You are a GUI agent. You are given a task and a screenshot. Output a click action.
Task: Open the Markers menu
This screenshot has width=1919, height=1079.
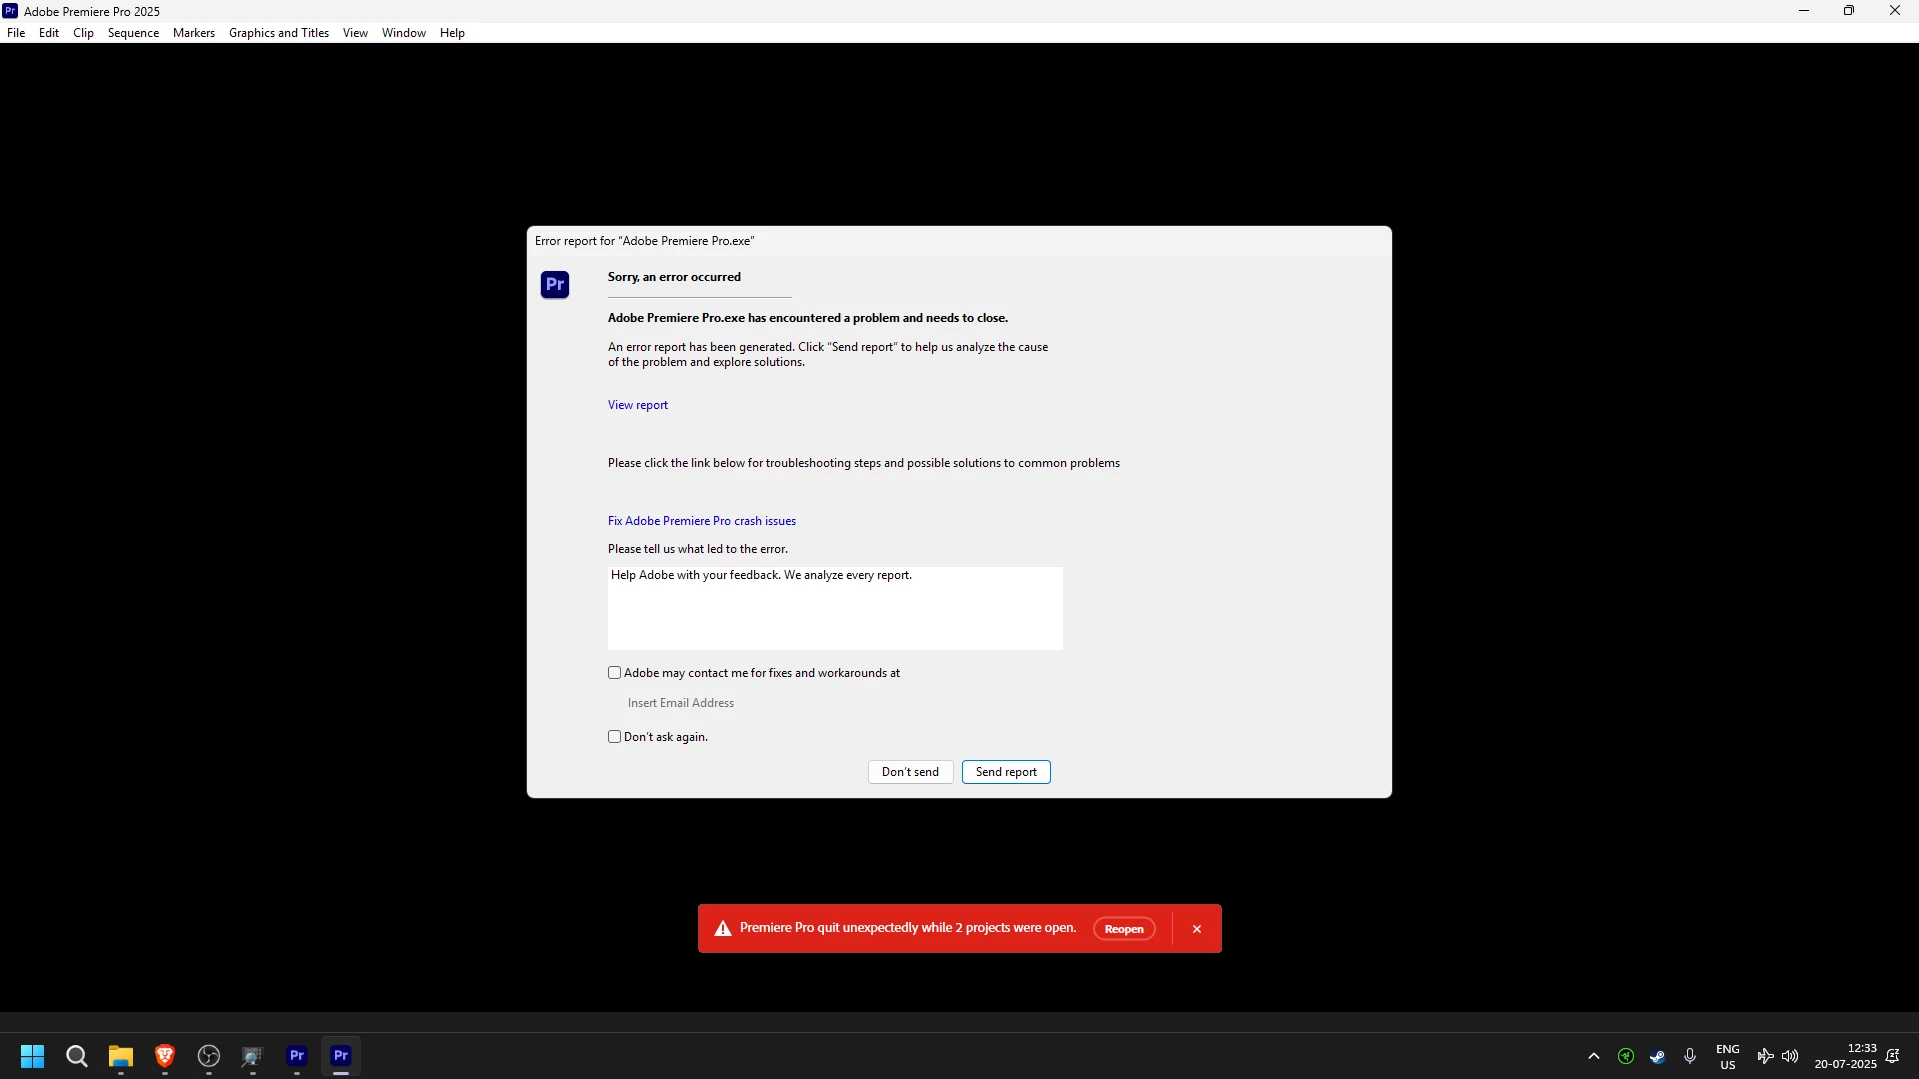tap(194, 33)
